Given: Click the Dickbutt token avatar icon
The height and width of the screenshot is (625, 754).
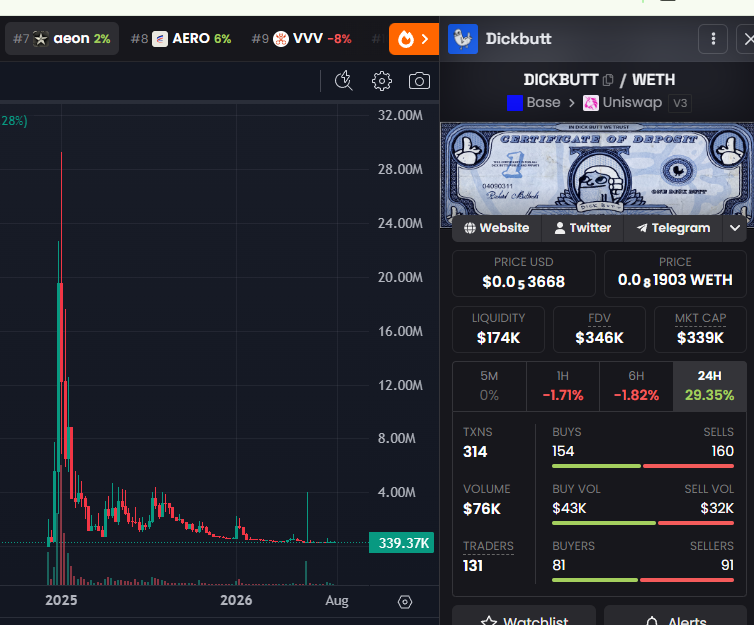Looking at the screenshot, I should coord(463,39).
